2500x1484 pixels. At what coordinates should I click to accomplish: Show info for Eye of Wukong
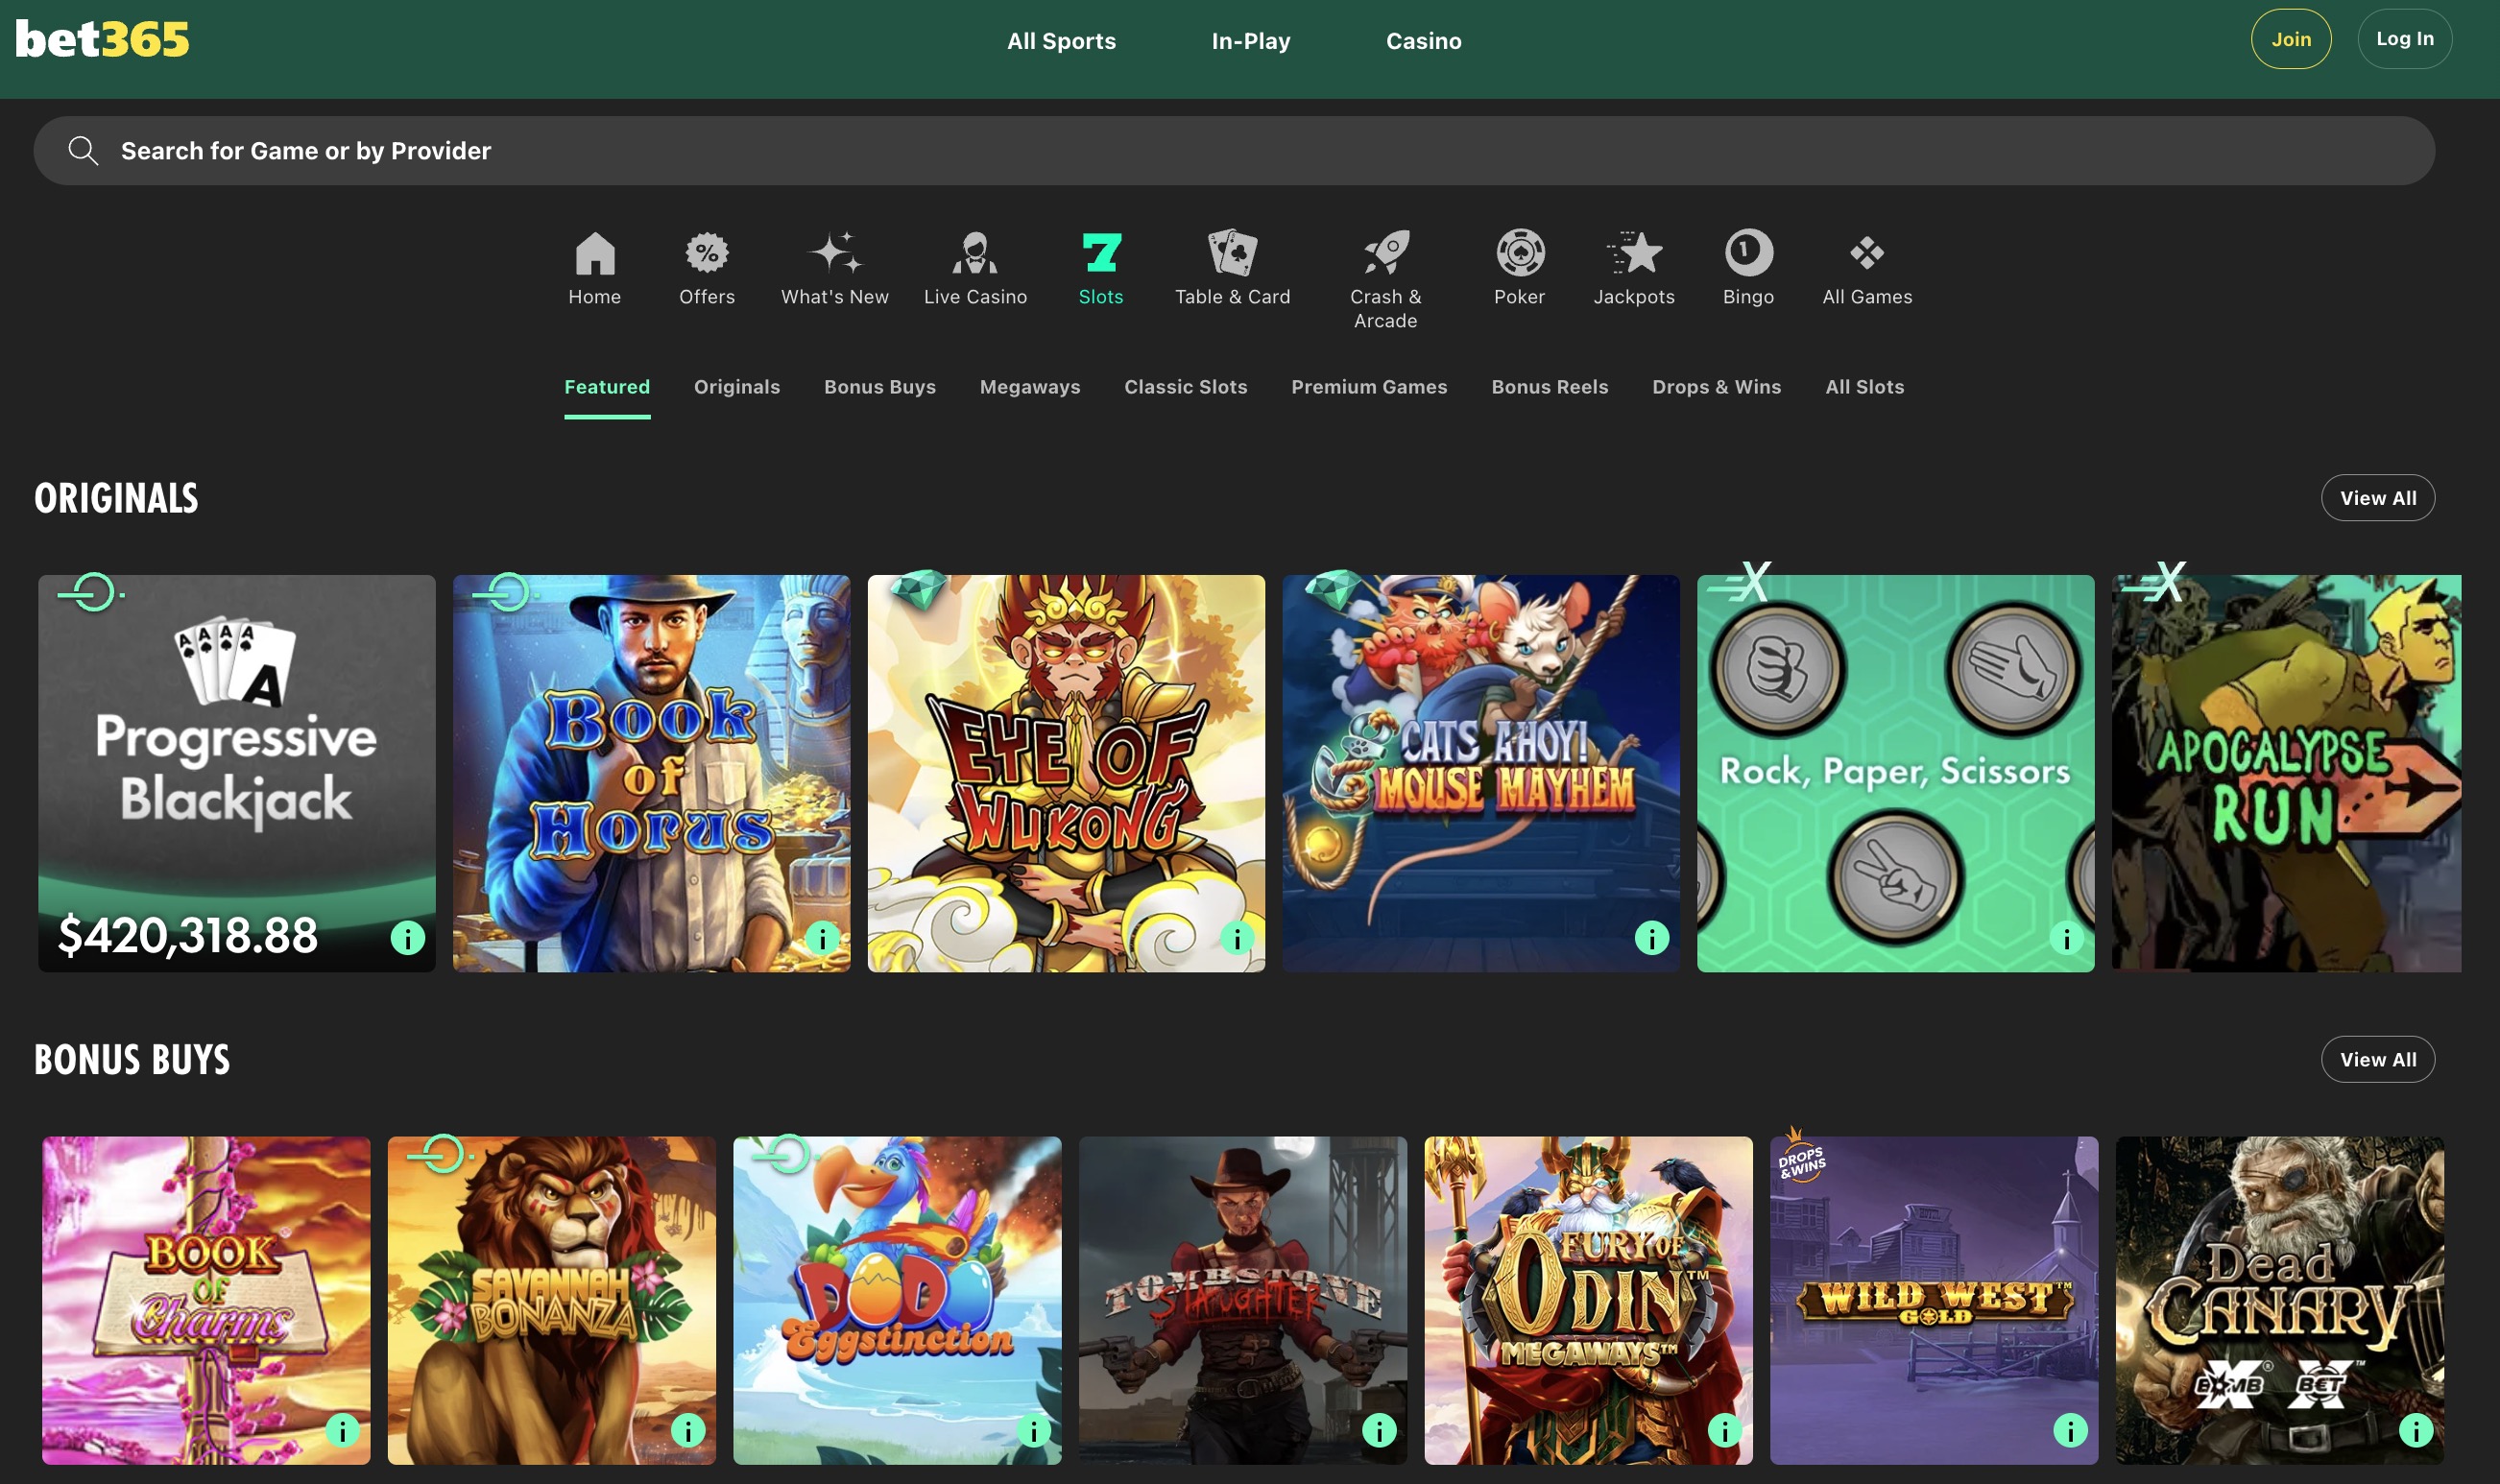pos(1237,938)
